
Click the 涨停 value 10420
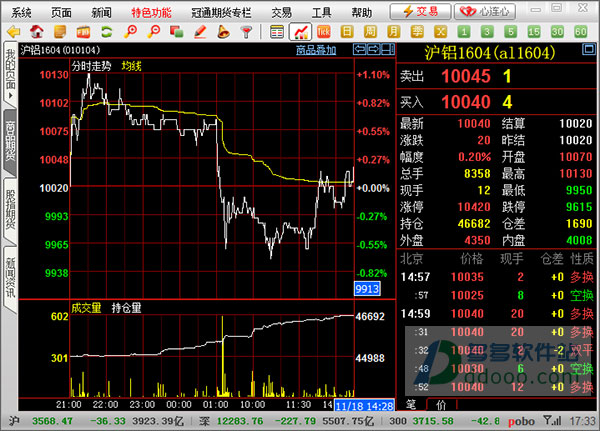(474, 207)
